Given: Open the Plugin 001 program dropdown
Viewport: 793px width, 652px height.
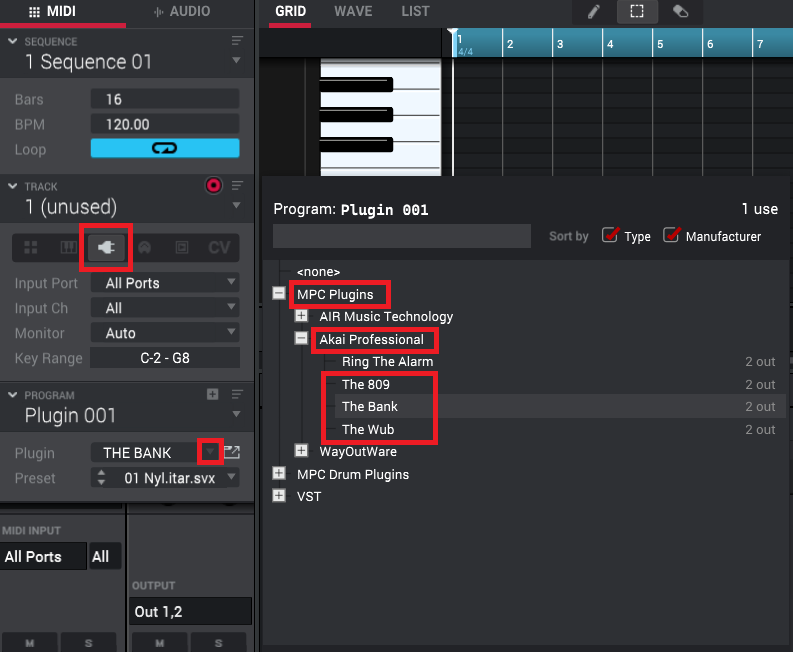Looking at the screenshot, I should (236, 414).
